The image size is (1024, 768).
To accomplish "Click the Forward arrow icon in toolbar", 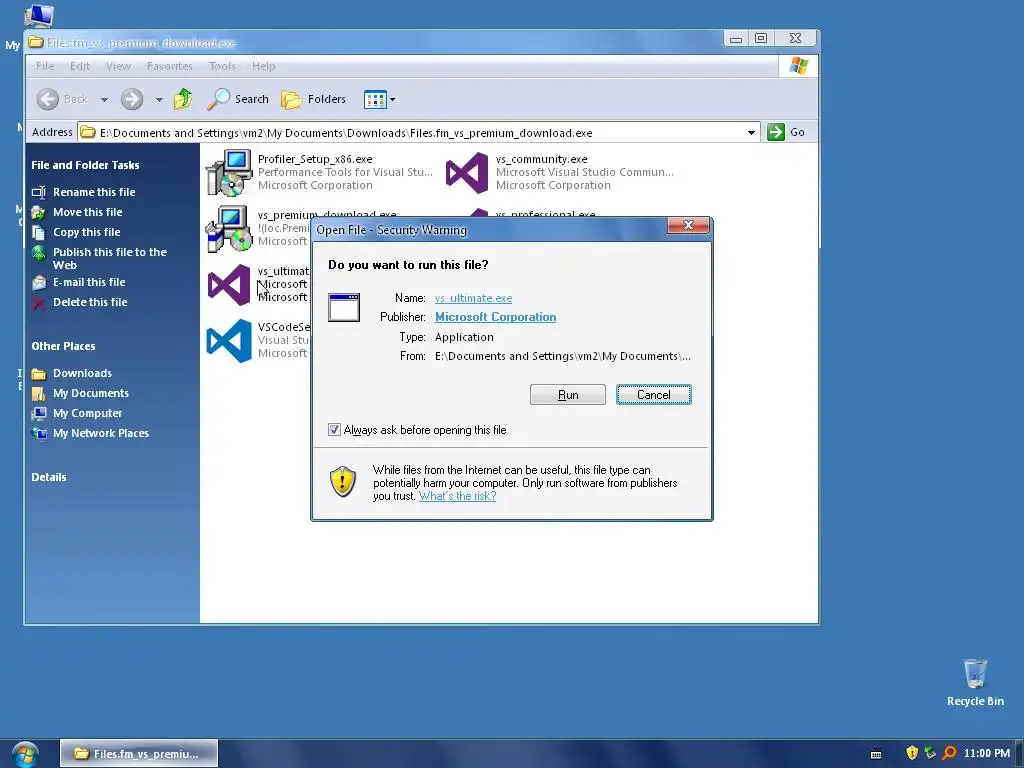I will tap(132, 99).
